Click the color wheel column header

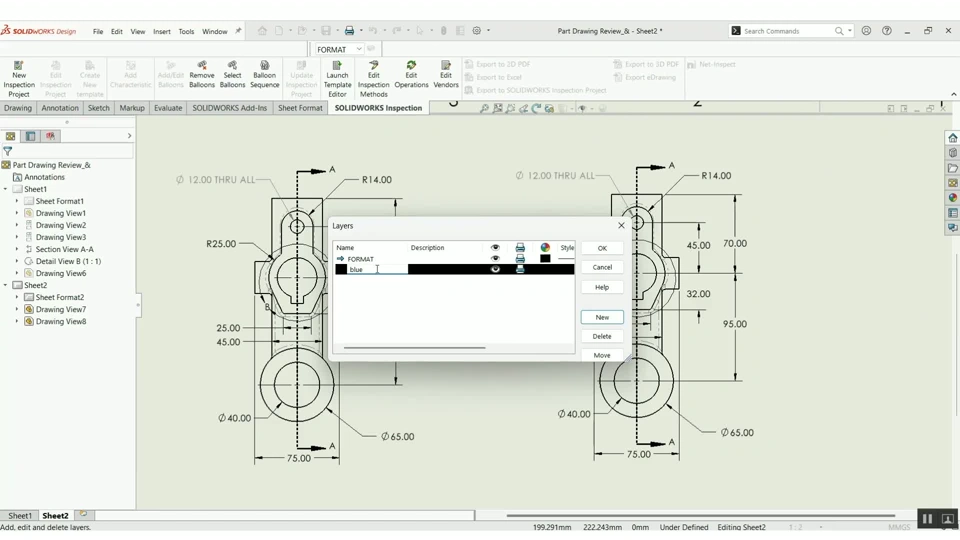(x=545, y=247)
